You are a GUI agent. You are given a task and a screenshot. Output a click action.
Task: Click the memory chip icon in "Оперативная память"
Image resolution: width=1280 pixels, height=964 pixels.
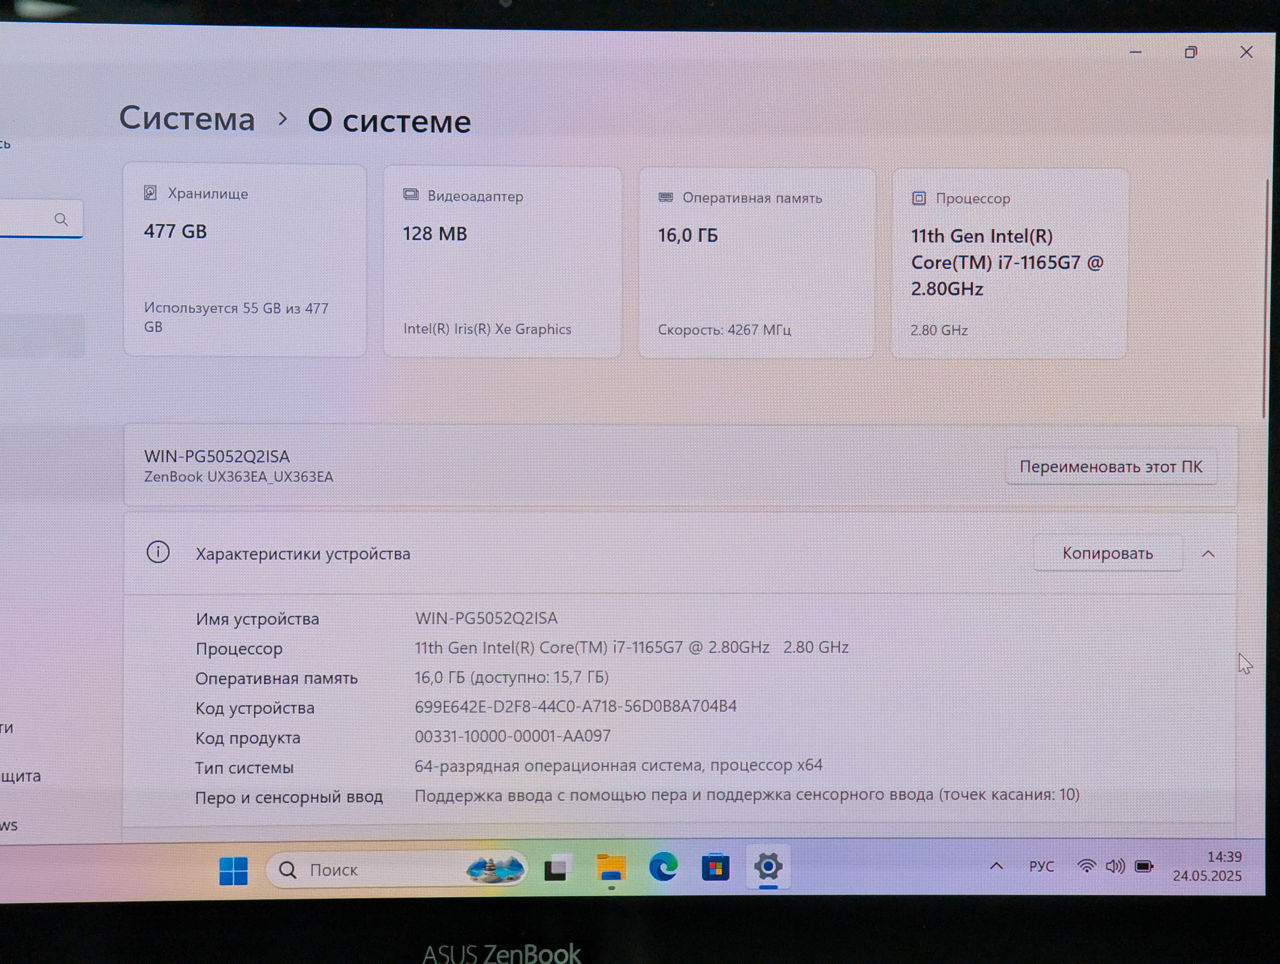665,197
